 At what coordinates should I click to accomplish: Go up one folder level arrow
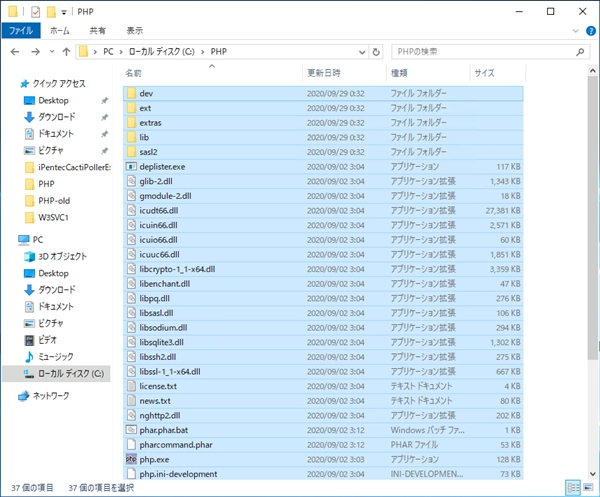pos(66,52)
